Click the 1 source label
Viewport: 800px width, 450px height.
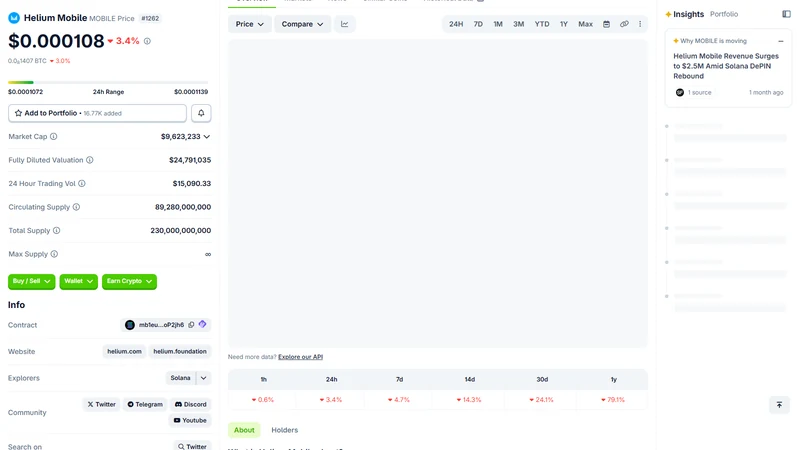coord(699,93)
